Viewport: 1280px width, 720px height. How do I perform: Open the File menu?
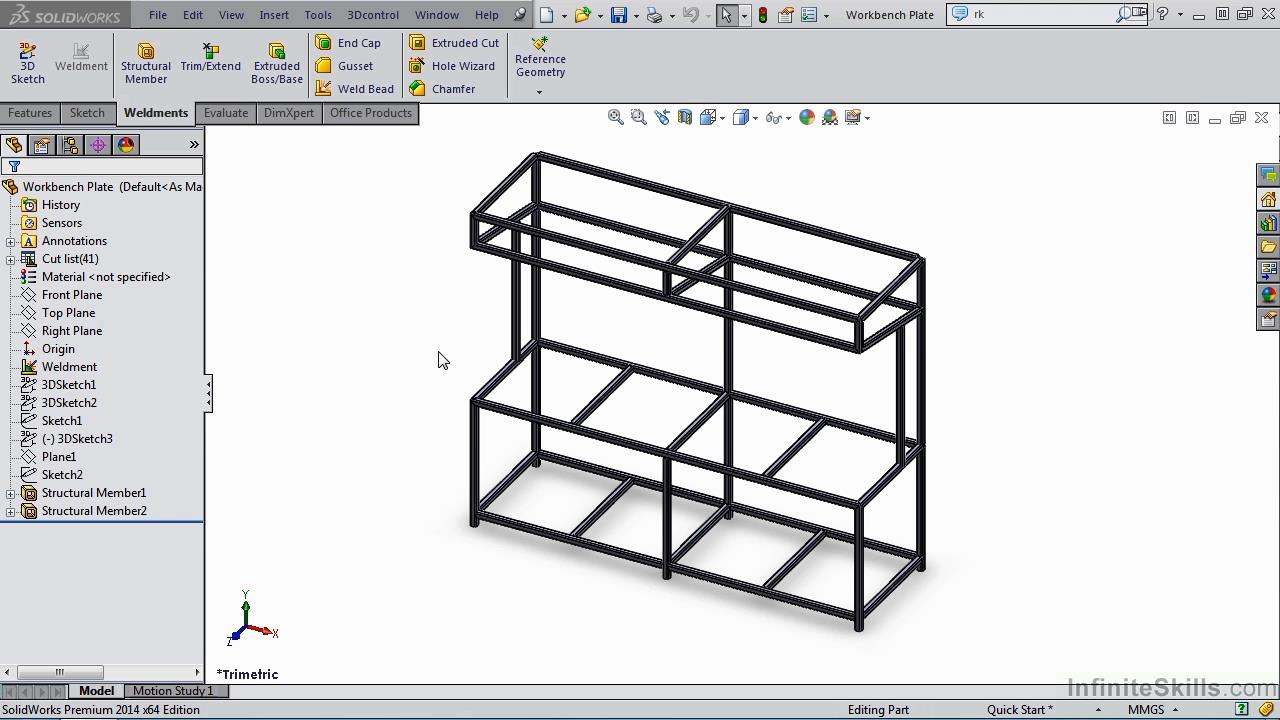pos(158,15)
